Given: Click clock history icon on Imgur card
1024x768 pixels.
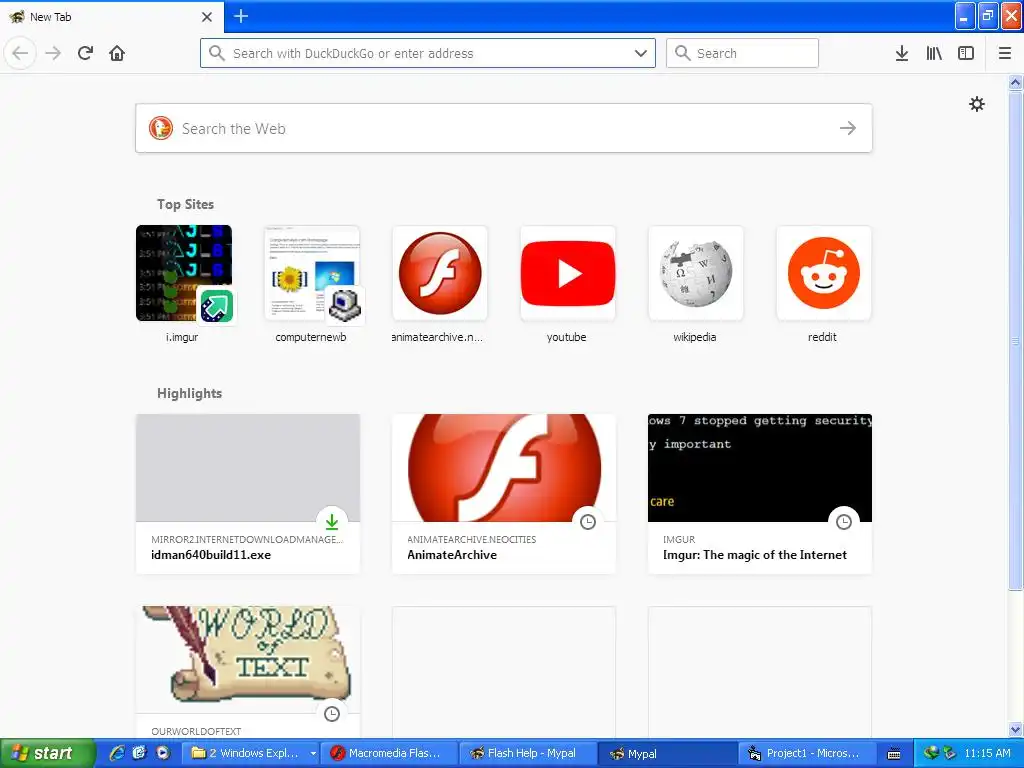Looking at the screenshot, I should pos(844,522).
